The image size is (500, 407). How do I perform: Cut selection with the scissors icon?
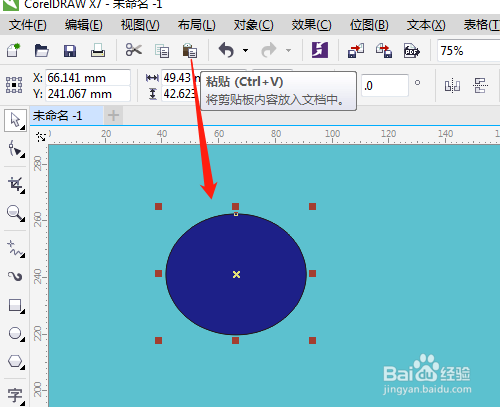point(134,50)
